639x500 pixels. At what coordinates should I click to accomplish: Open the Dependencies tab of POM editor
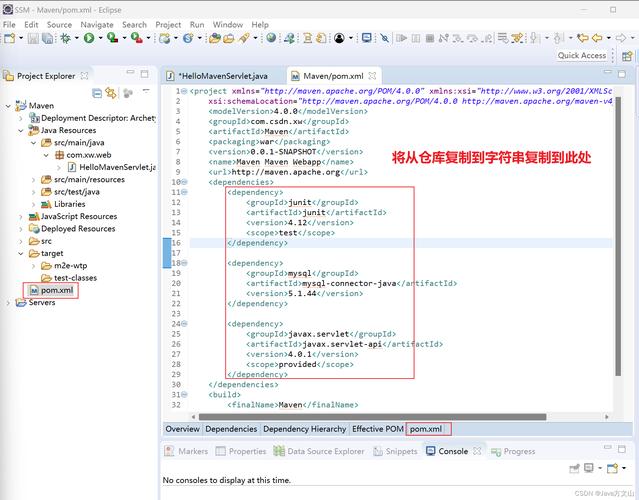[231, 429]
